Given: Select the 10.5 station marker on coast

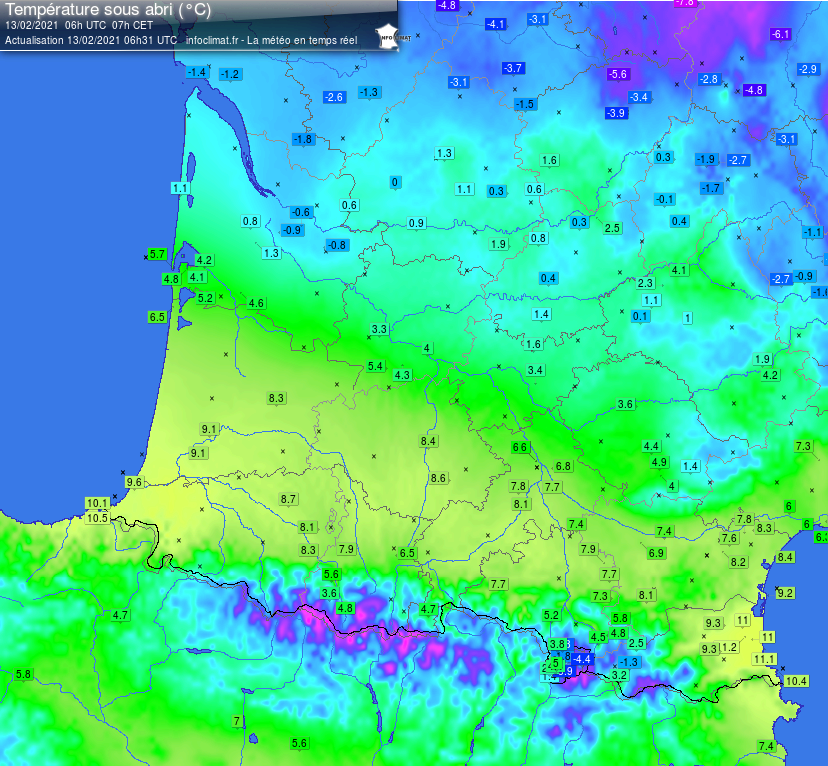Looking at the screenshot, I should pos(97,518).
